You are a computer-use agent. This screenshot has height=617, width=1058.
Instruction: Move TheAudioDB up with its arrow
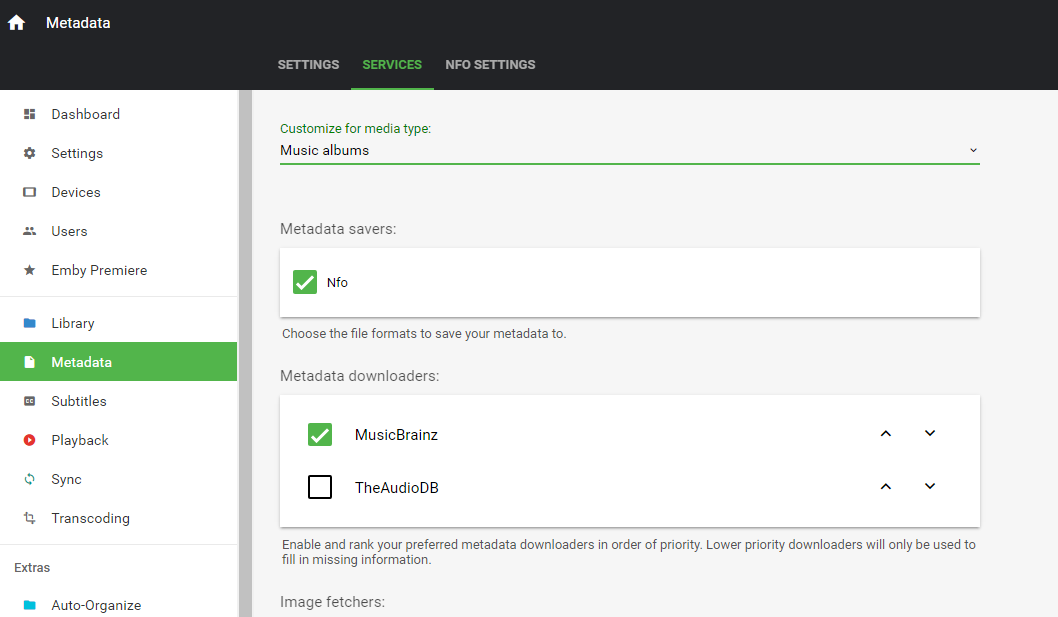885,486
